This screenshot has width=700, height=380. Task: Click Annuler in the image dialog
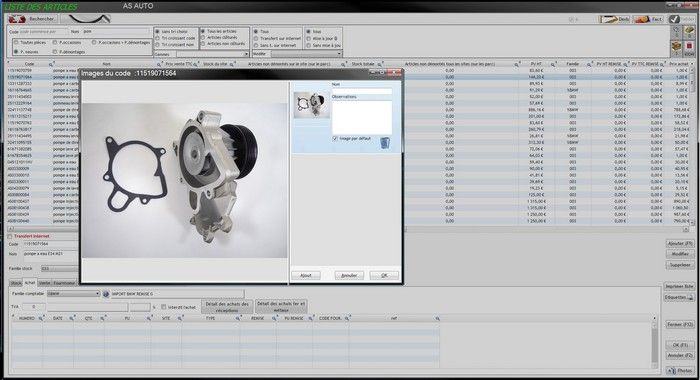(349, 276)
